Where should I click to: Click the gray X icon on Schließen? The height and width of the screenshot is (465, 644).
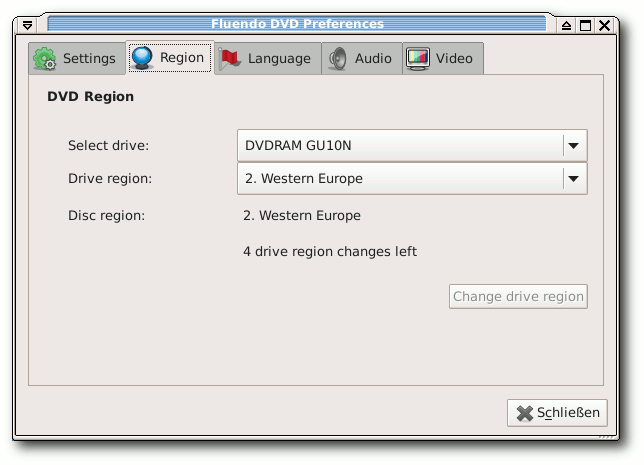coord(524,413)
